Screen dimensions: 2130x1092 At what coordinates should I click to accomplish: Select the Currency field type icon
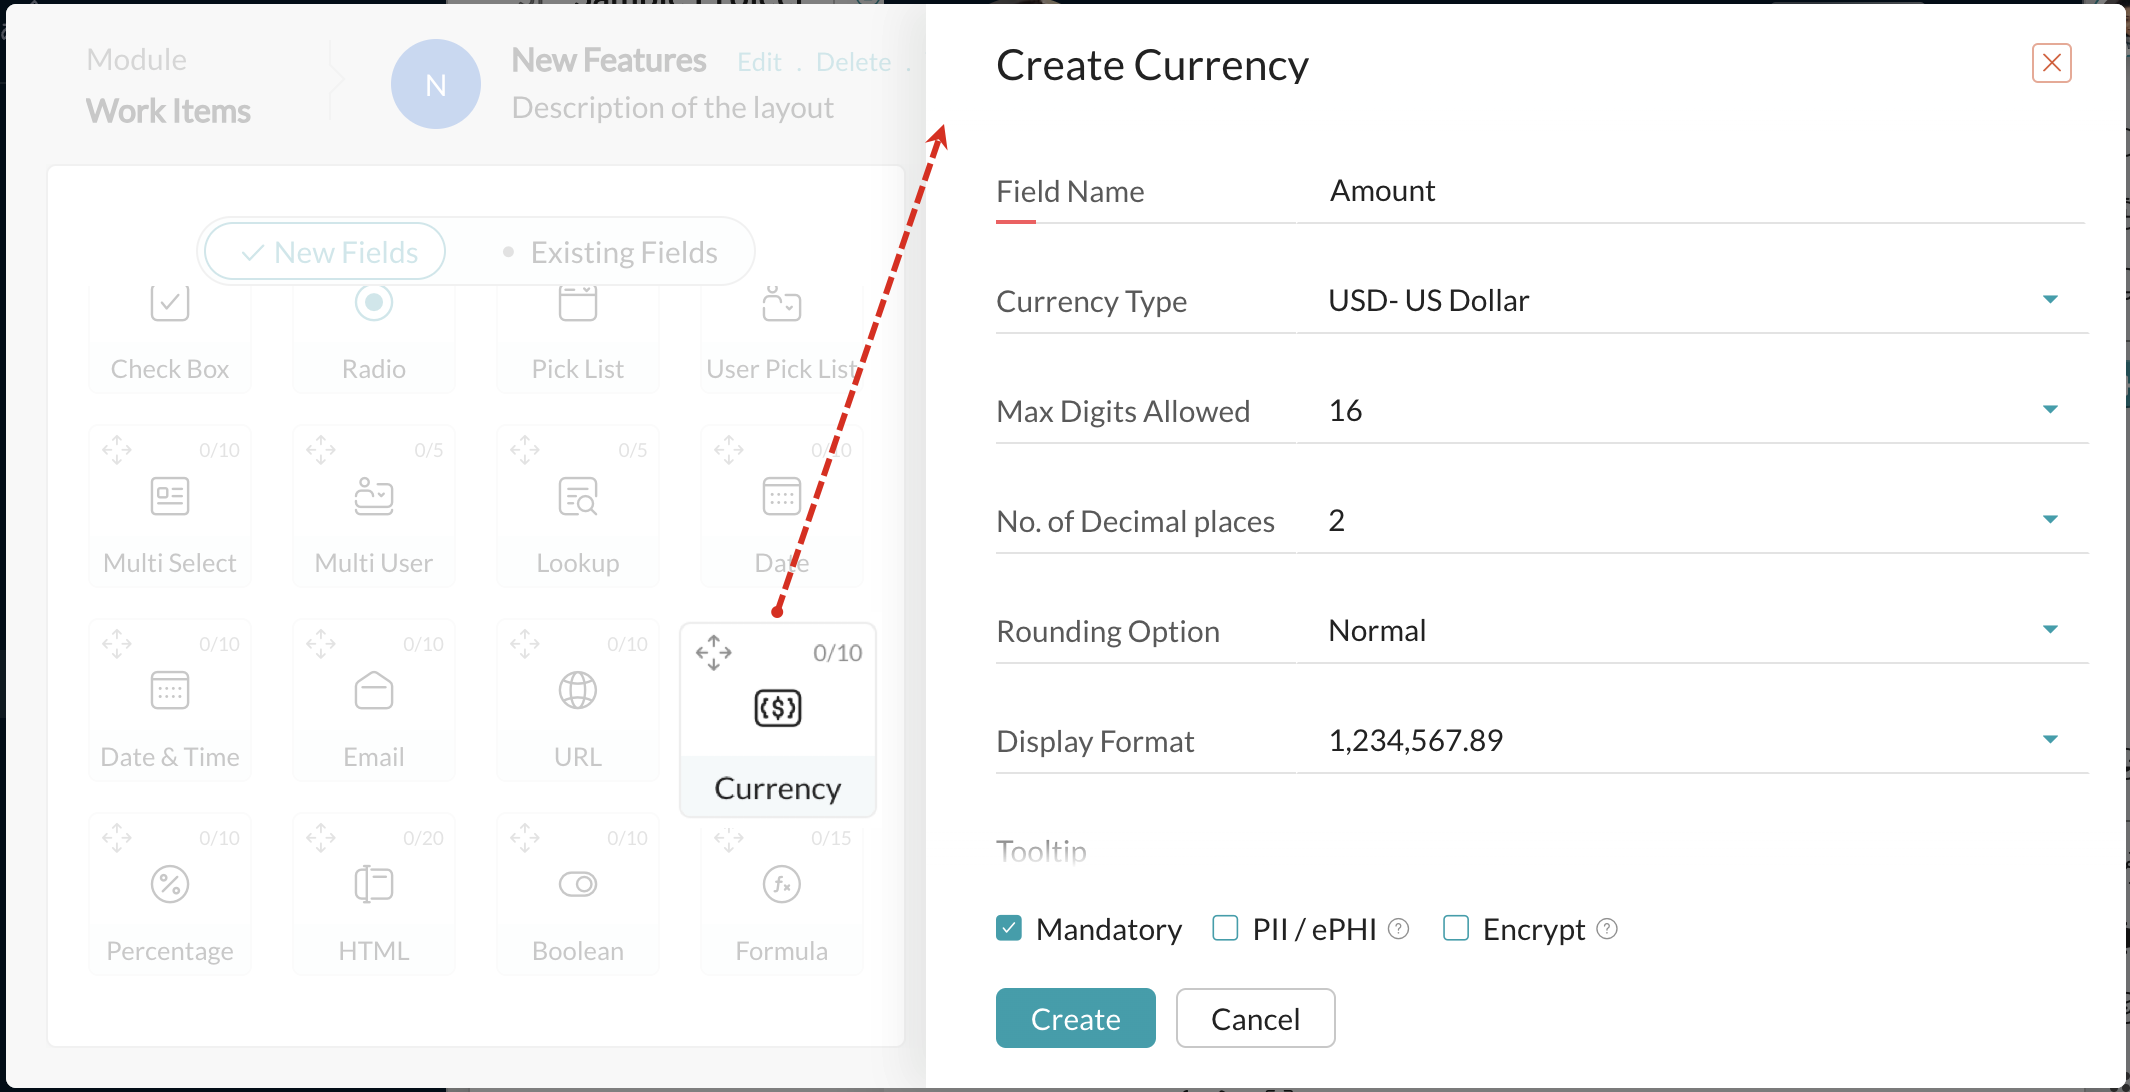[x=777, y=708]
